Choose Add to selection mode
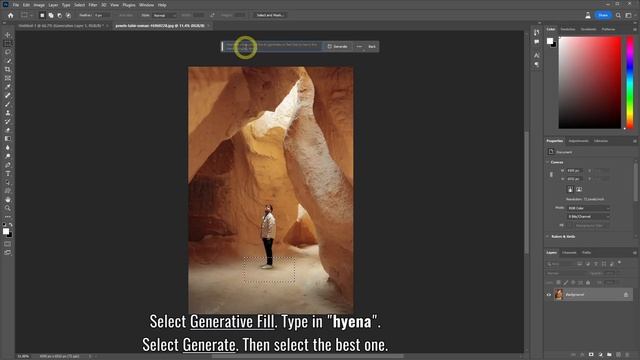The height and width of the screenshot is (360, 640). click(51, 15)
